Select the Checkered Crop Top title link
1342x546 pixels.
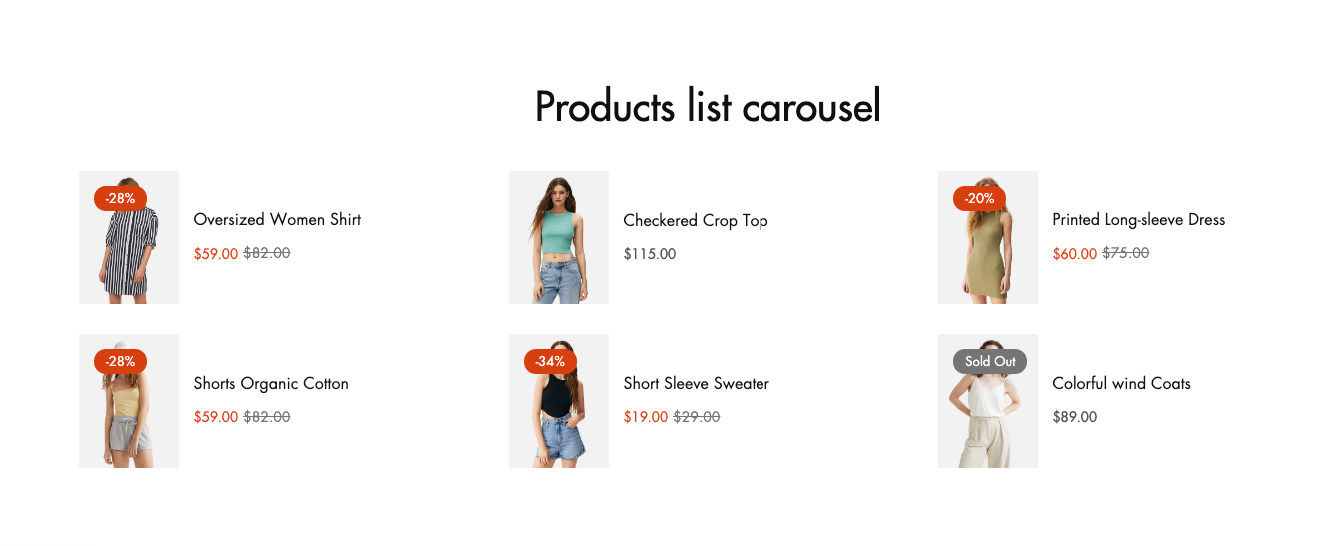(694, 220)
